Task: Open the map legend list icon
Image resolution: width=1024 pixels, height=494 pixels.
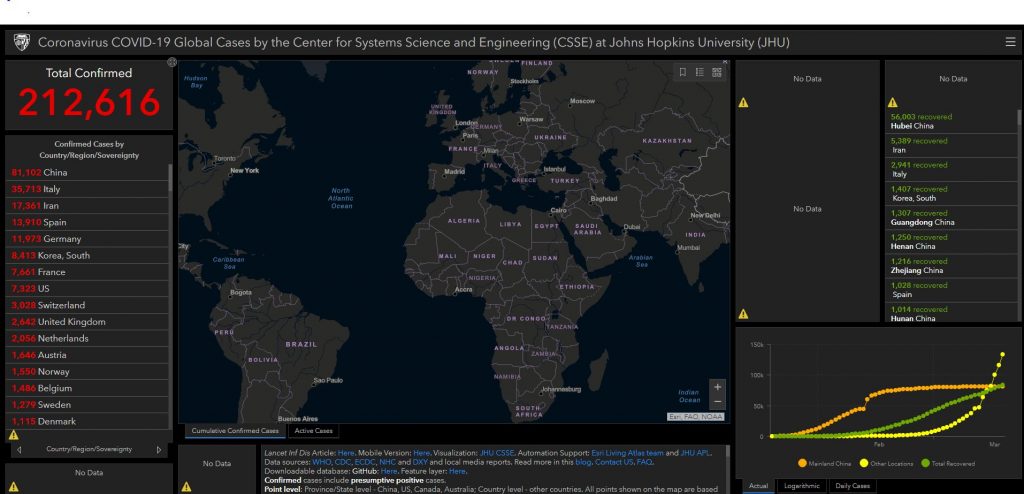Action: 700,72
